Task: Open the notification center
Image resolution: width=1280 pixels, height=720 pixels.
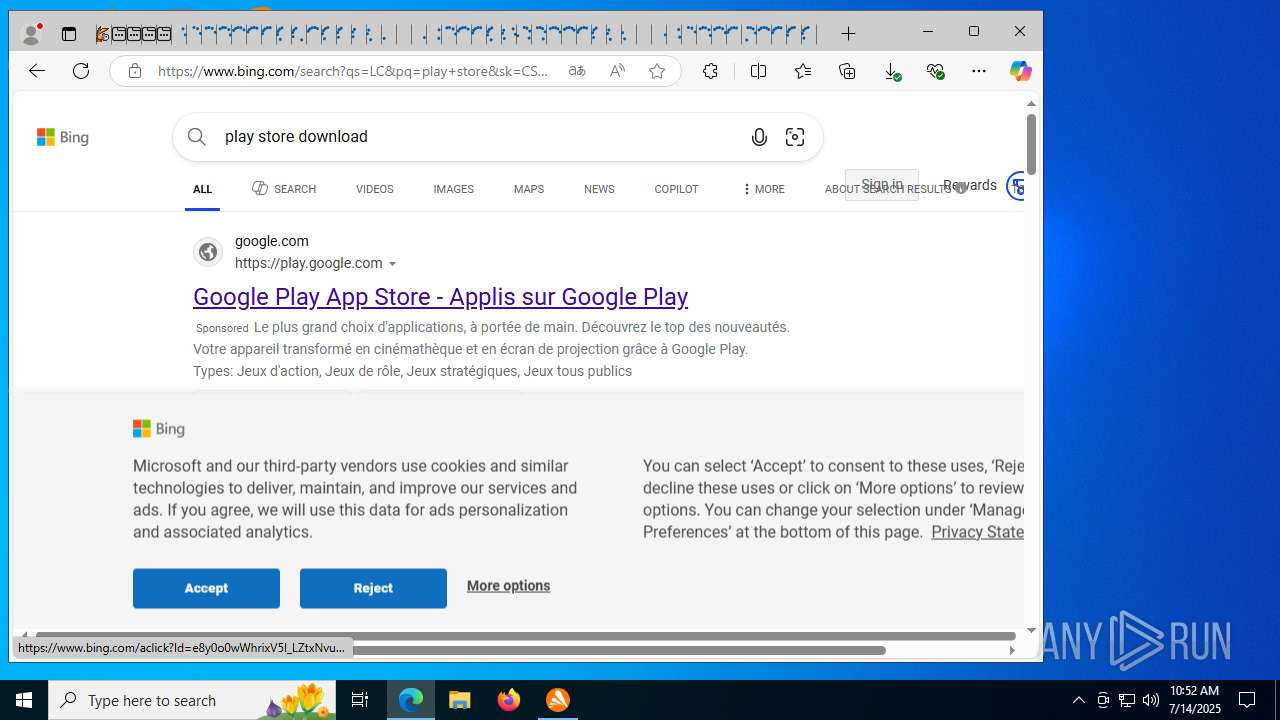Action: [x=1247, y=700]
